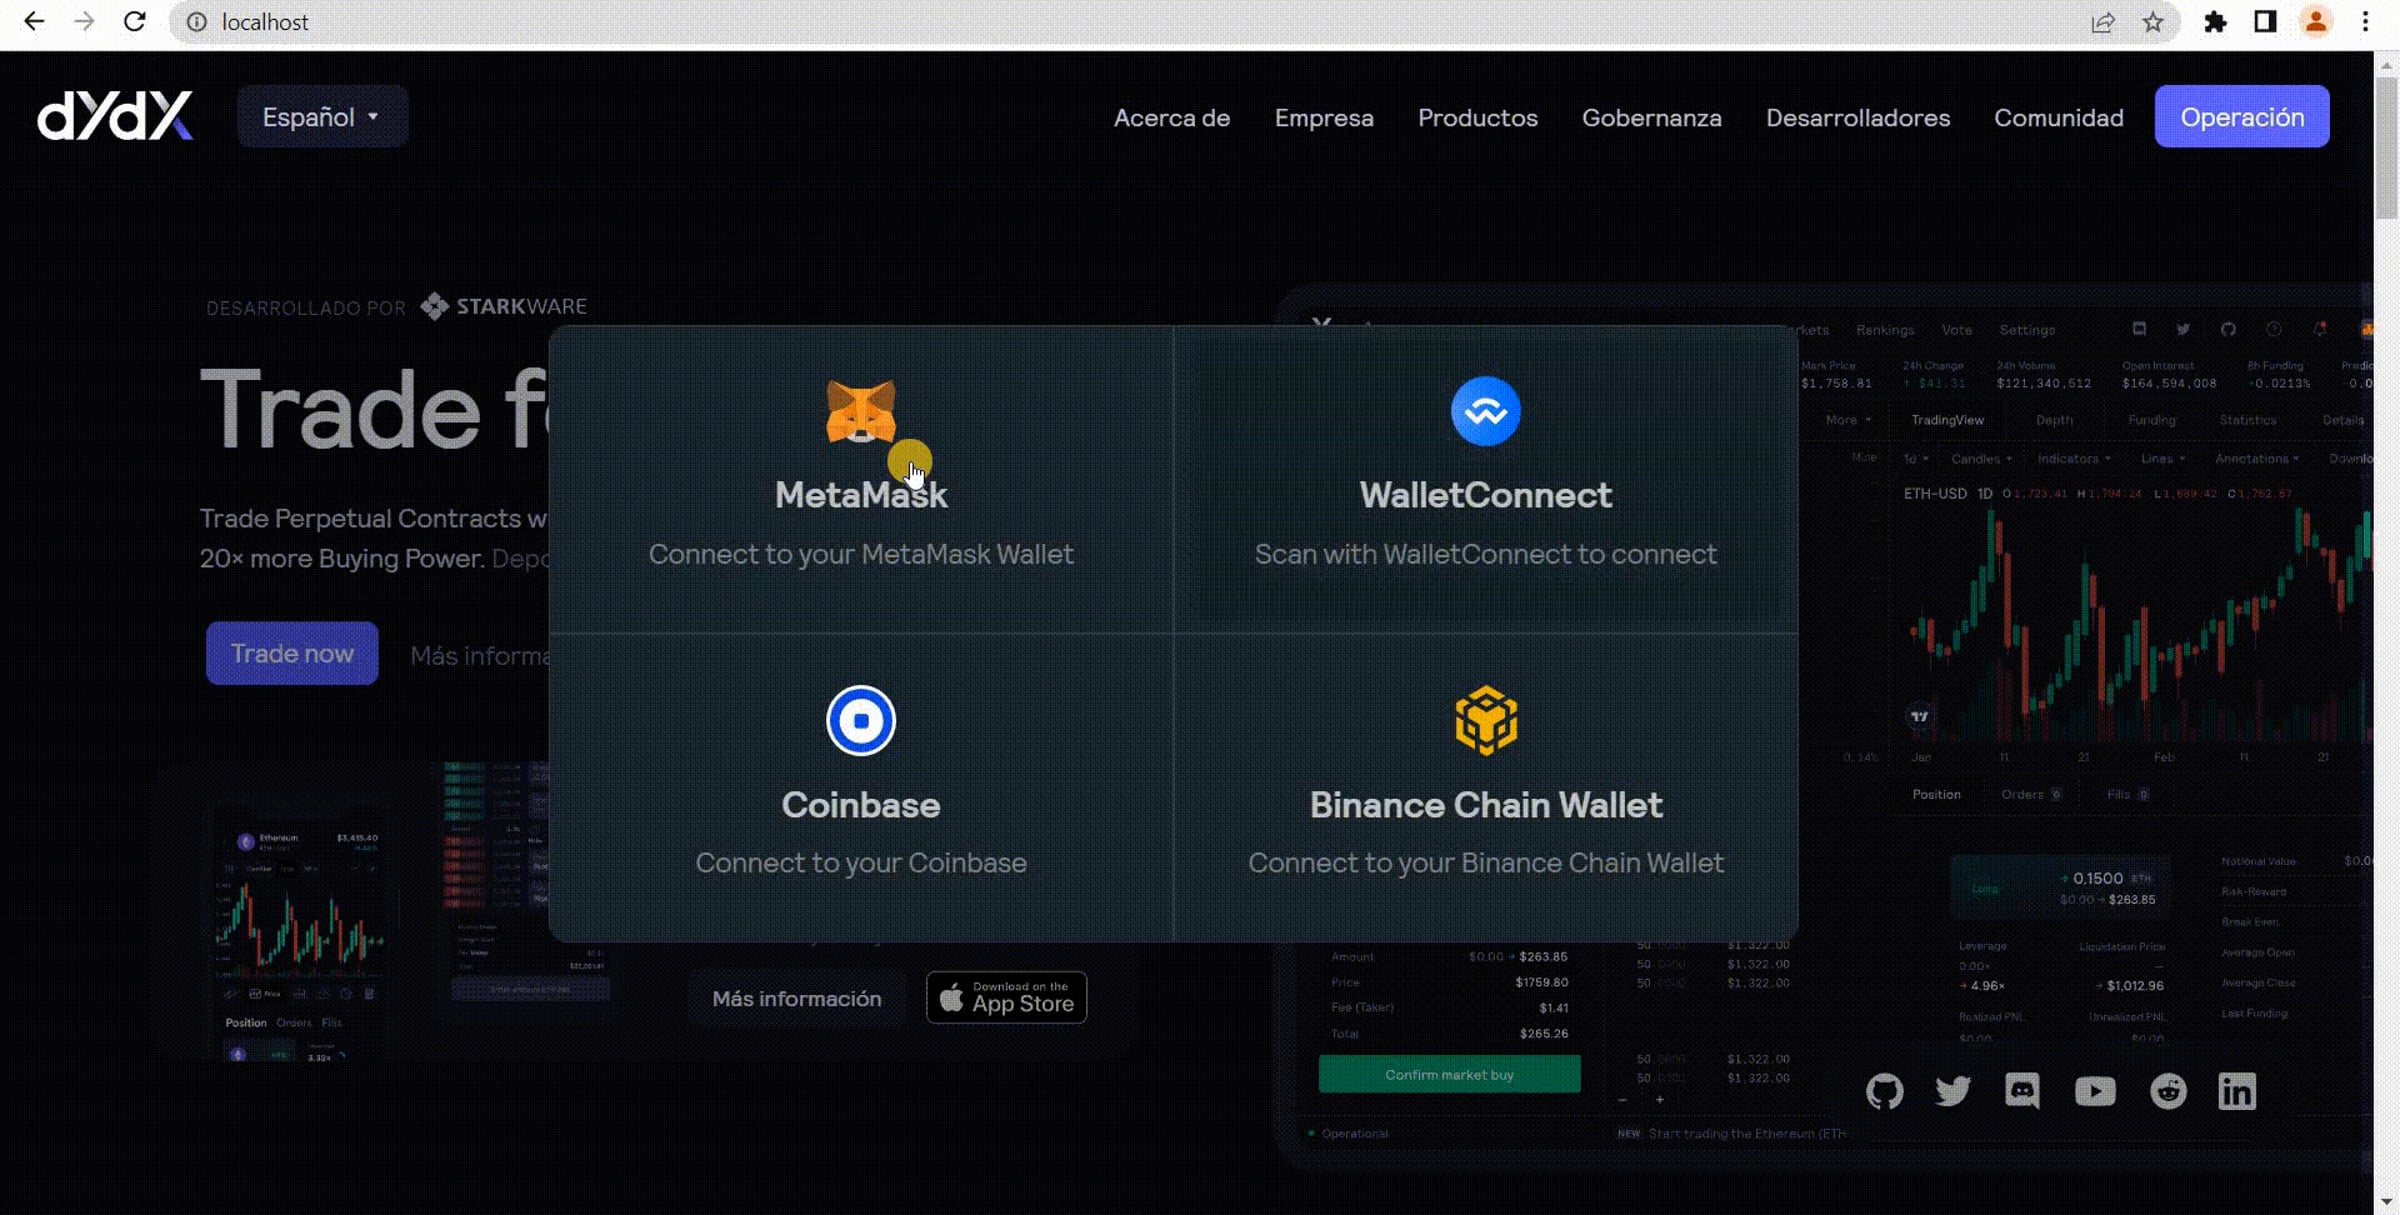This screenshot has width=2400, height=1215.
Task: Click the Operación button
Action: click(2242, 117)
